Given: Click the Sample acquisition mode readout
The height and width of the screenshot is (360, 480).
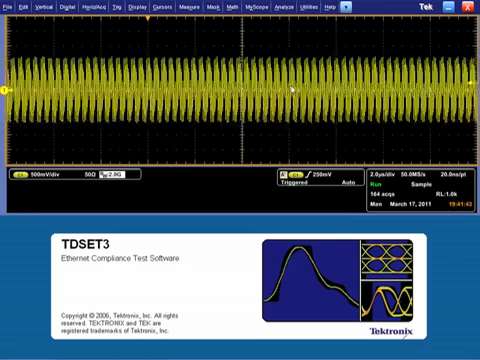Looking at the screenshot, I should pos(421,184).
